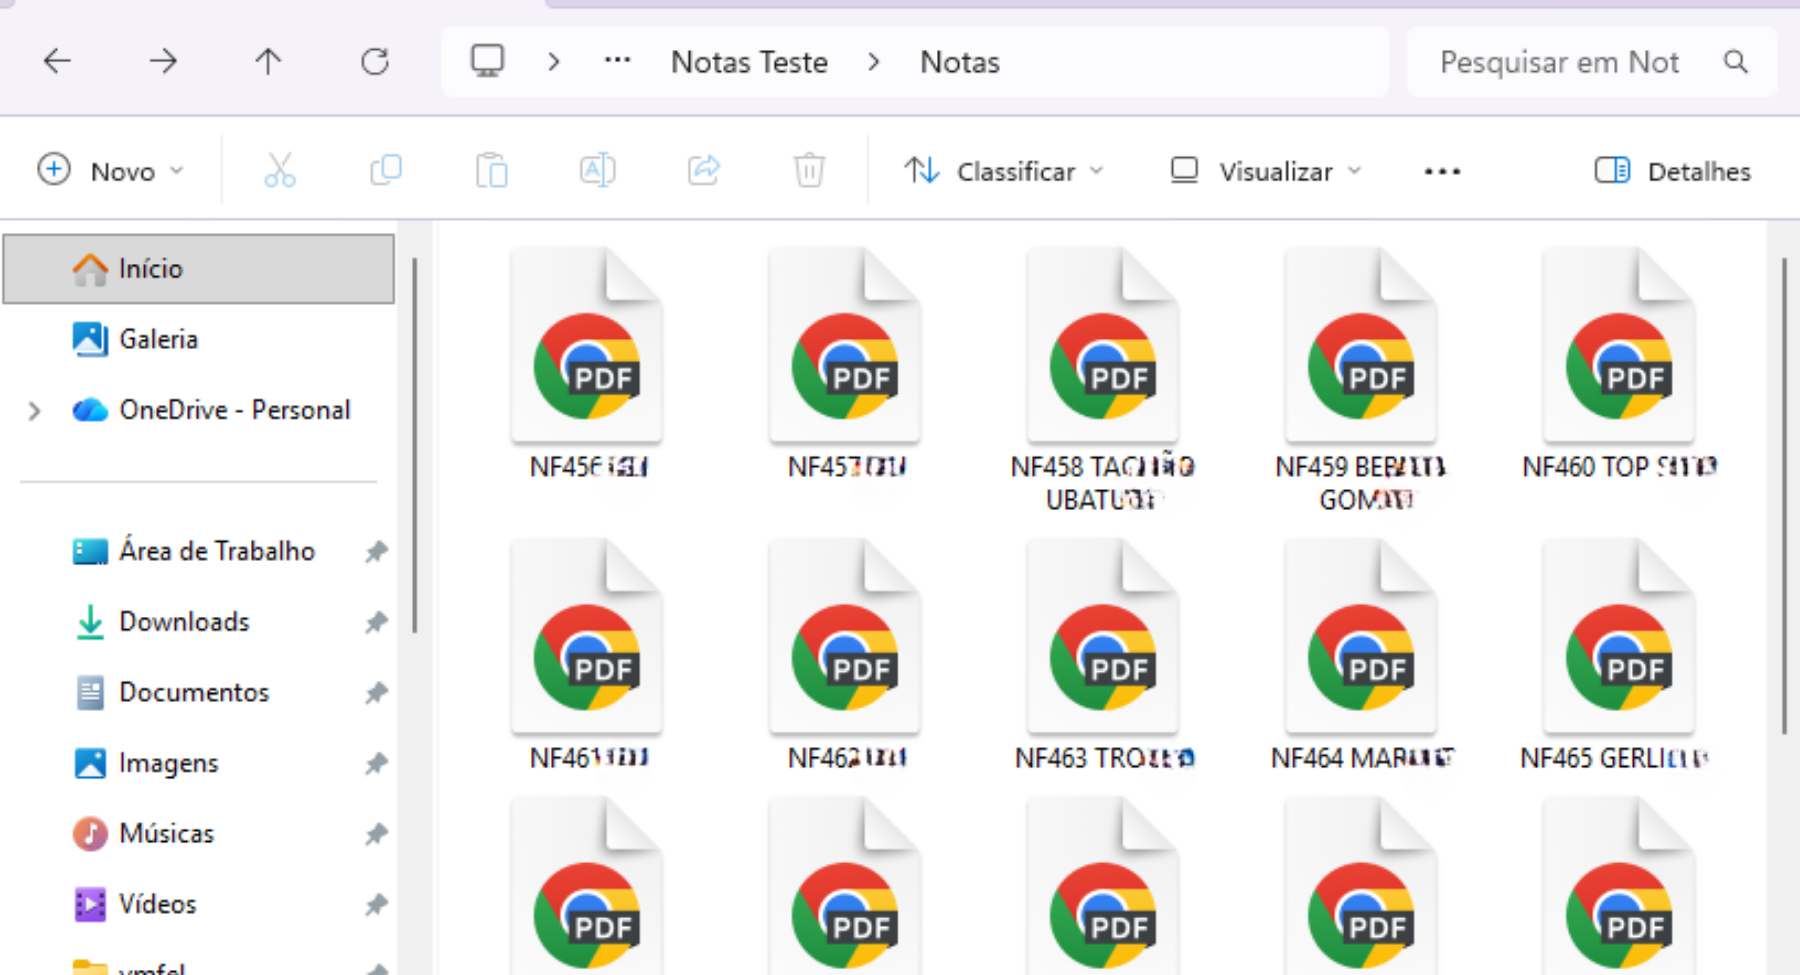
Task: Navigate up one folder level
Action: (267, 61)
